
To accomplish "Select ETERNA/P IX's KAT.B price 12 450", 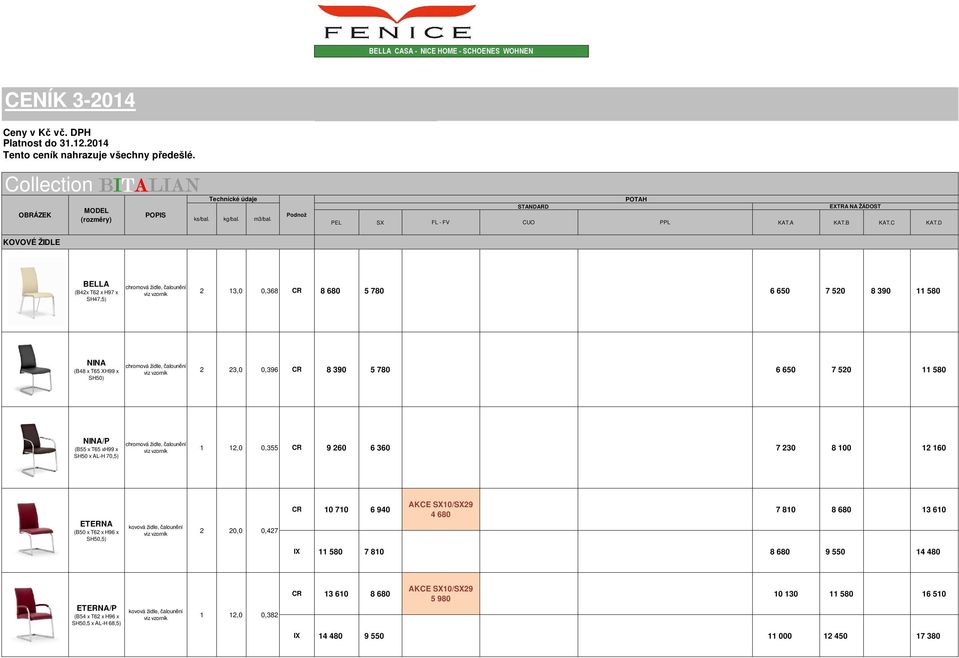I will tap(835, 637).
